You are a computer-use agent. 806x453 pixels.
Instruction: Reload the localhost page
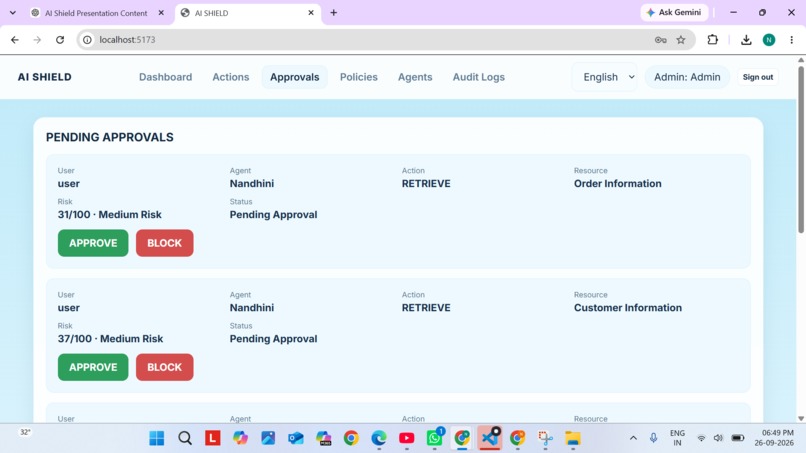click(x=60, y=40)
